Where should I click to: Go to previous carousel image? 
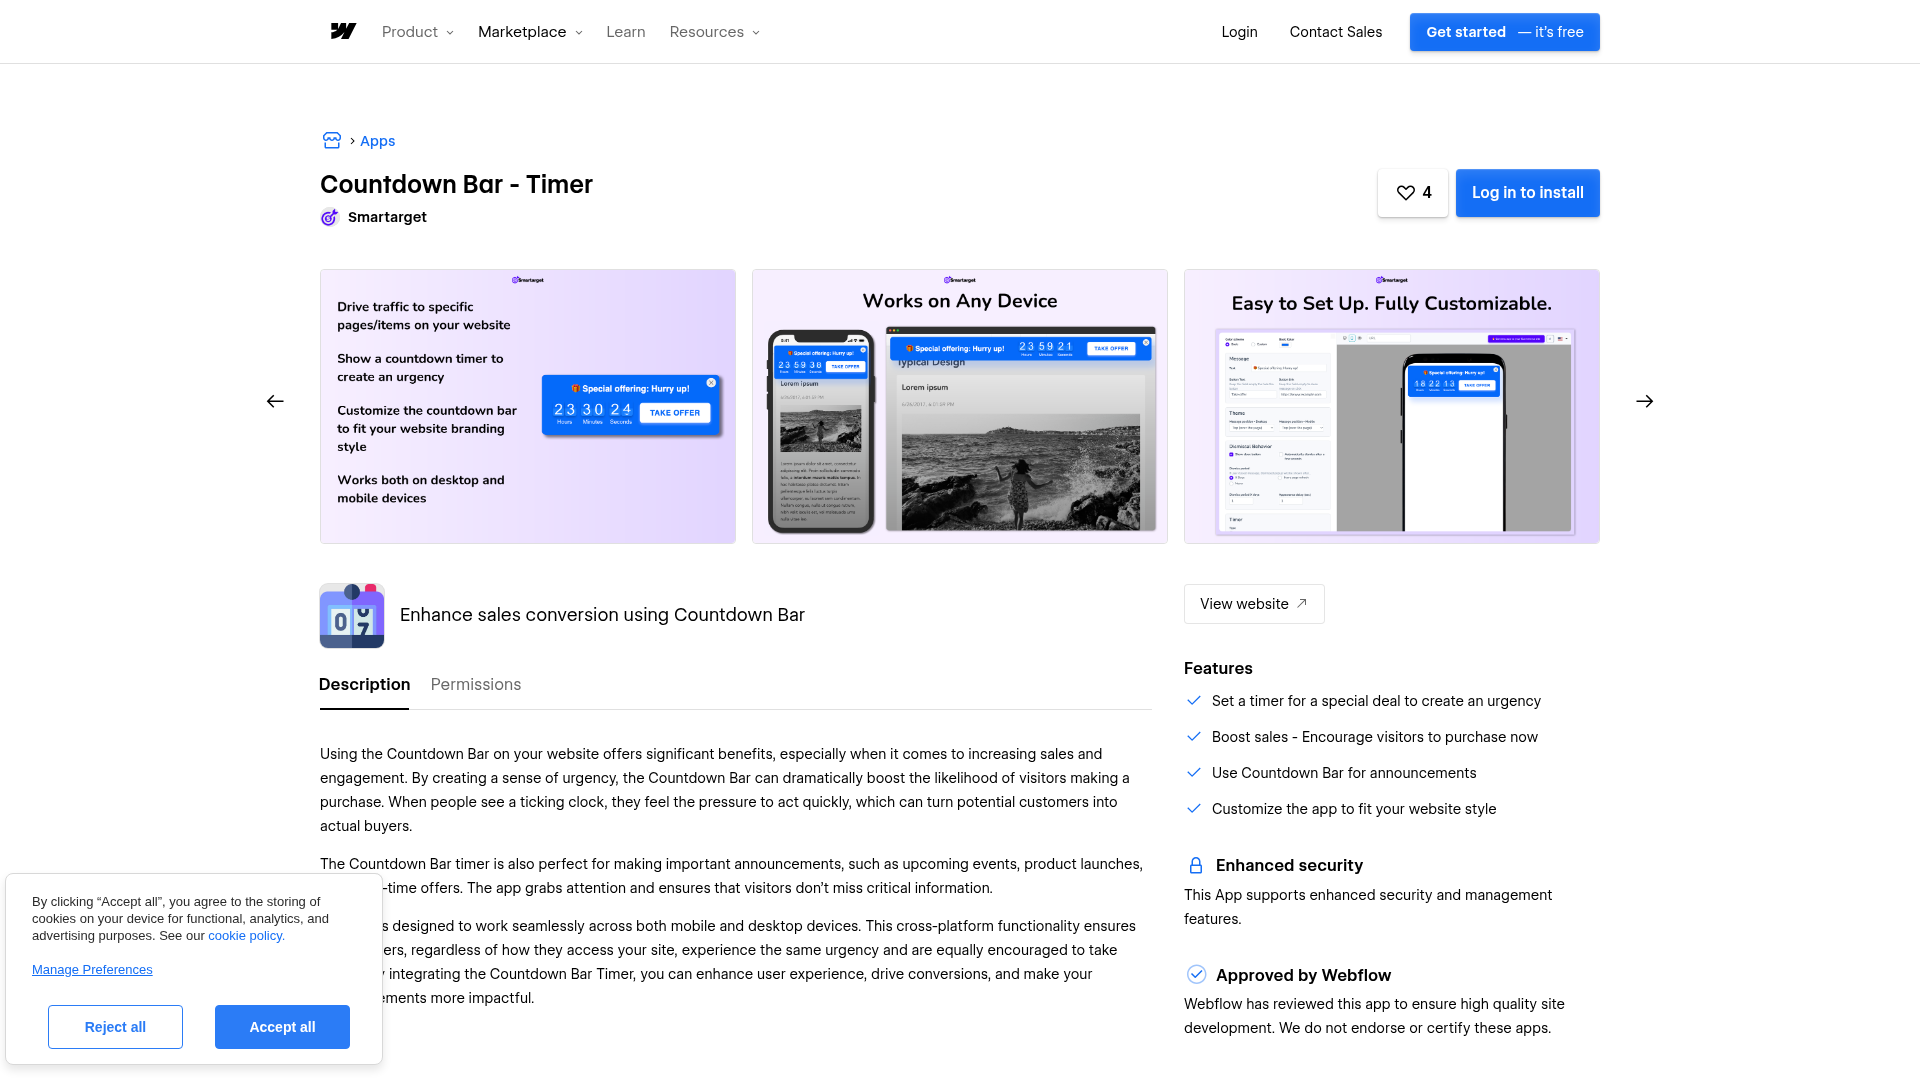[x=275, y=402]
